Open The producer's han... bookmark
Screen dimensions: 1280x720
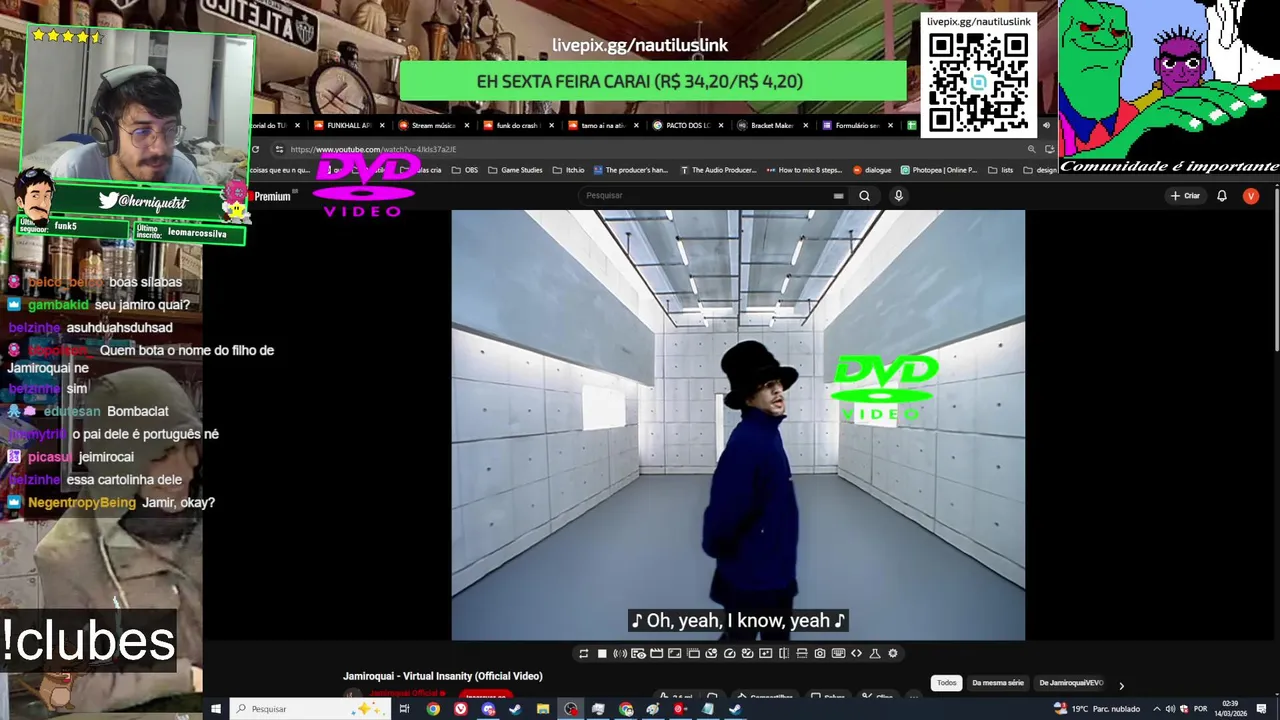pos(631,170)
